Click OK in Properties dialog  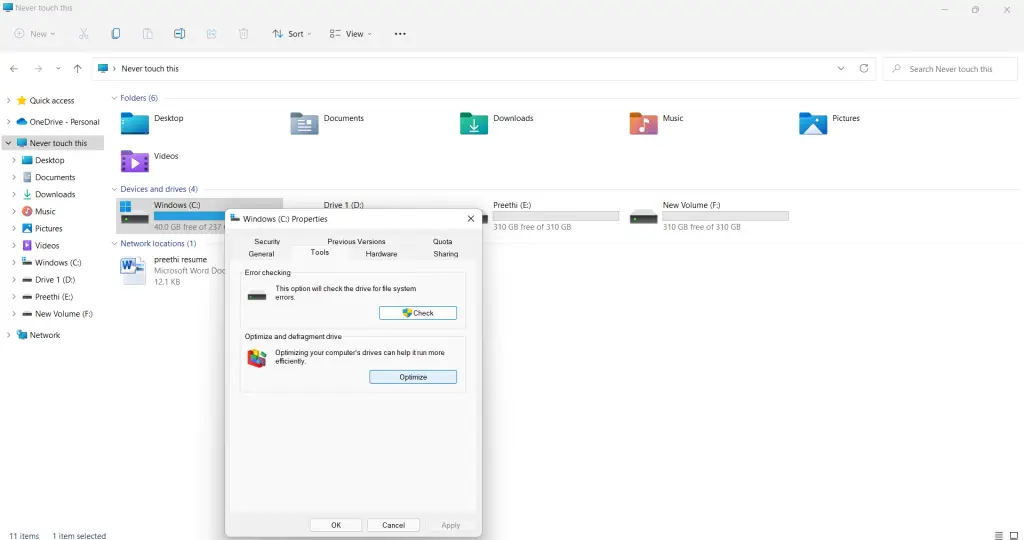tap(336, 525)
